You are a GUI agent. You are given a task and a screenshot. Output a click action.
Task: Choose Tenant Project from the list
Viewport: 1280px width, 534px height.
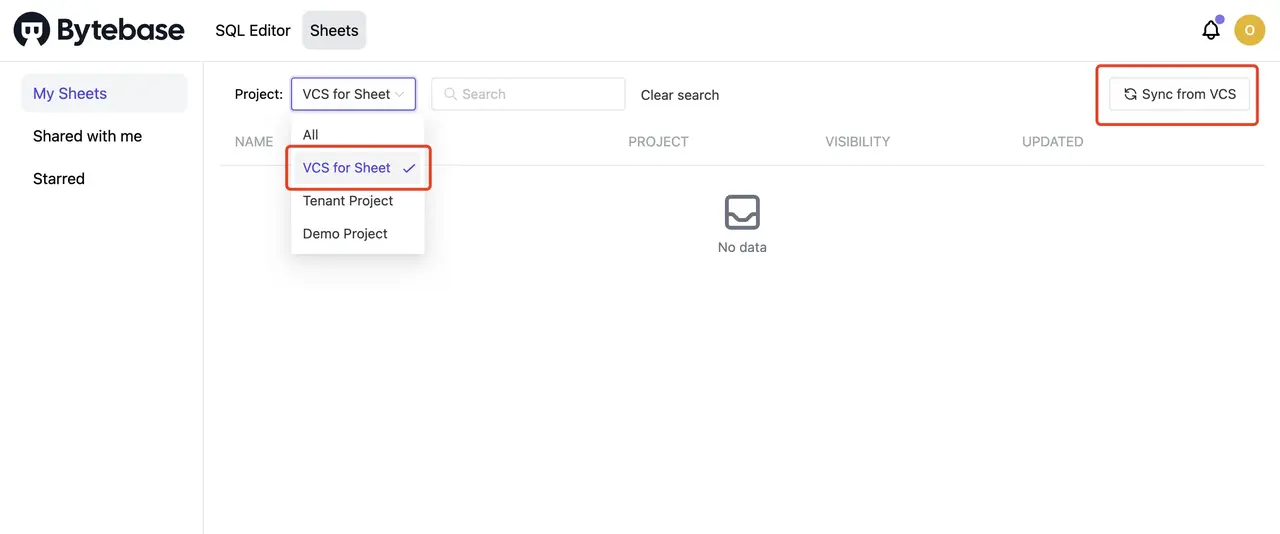348,201
